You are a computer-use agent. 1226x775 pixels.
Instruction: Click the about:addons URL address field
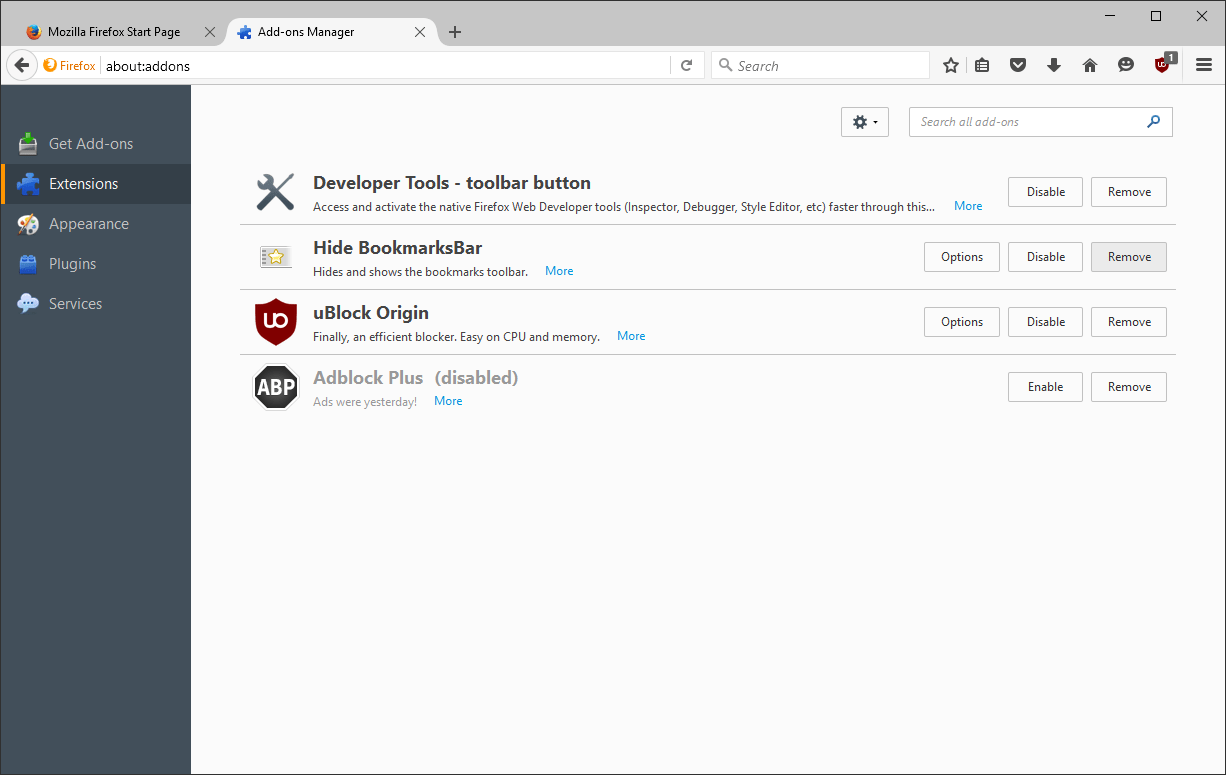point(385,66)
